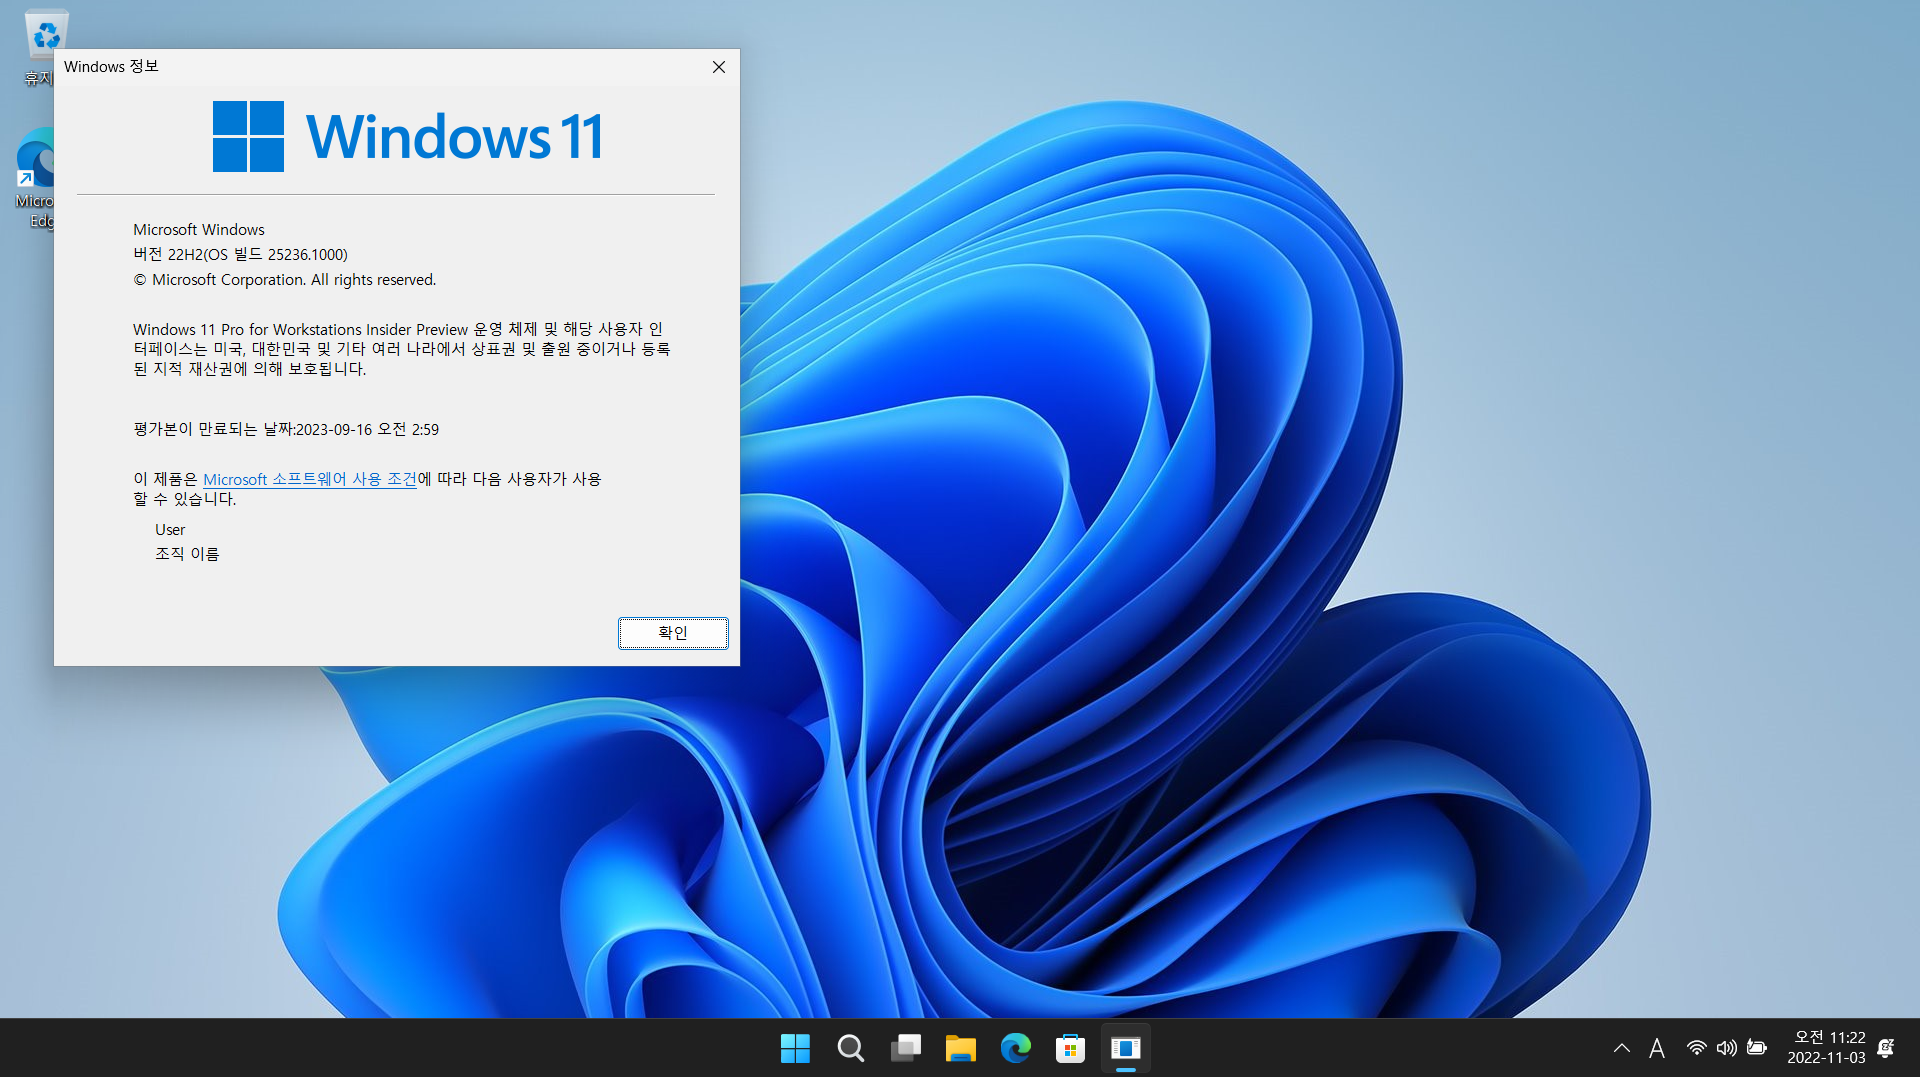This screenshot has height=1077, width=1920.
Task: Click the expiration date text 2023-09-16 오전 2:59
Action: click(x=367, y=429)
